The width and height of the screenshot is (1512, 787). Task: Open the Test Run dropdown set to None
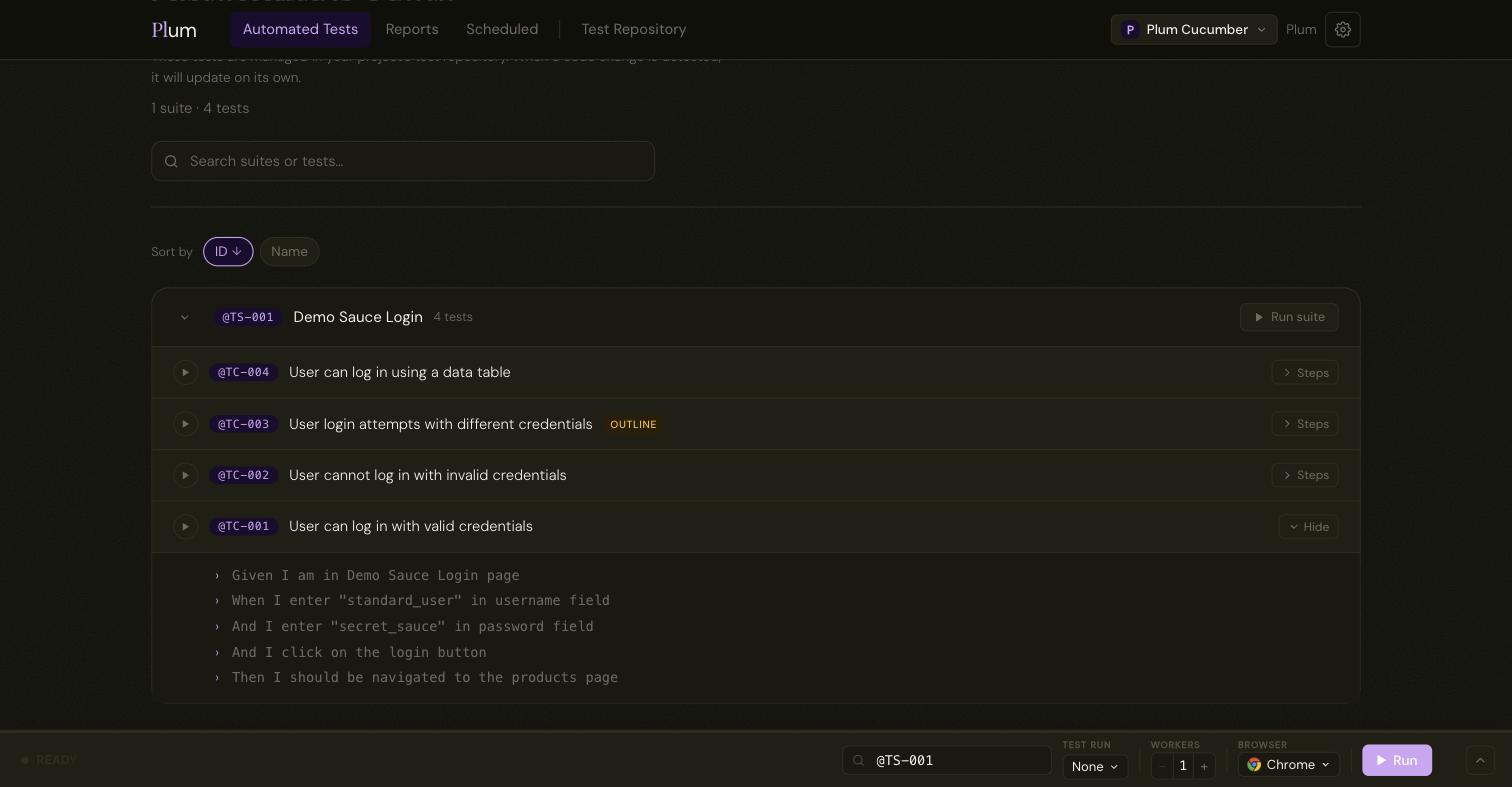coord(1095,766)
